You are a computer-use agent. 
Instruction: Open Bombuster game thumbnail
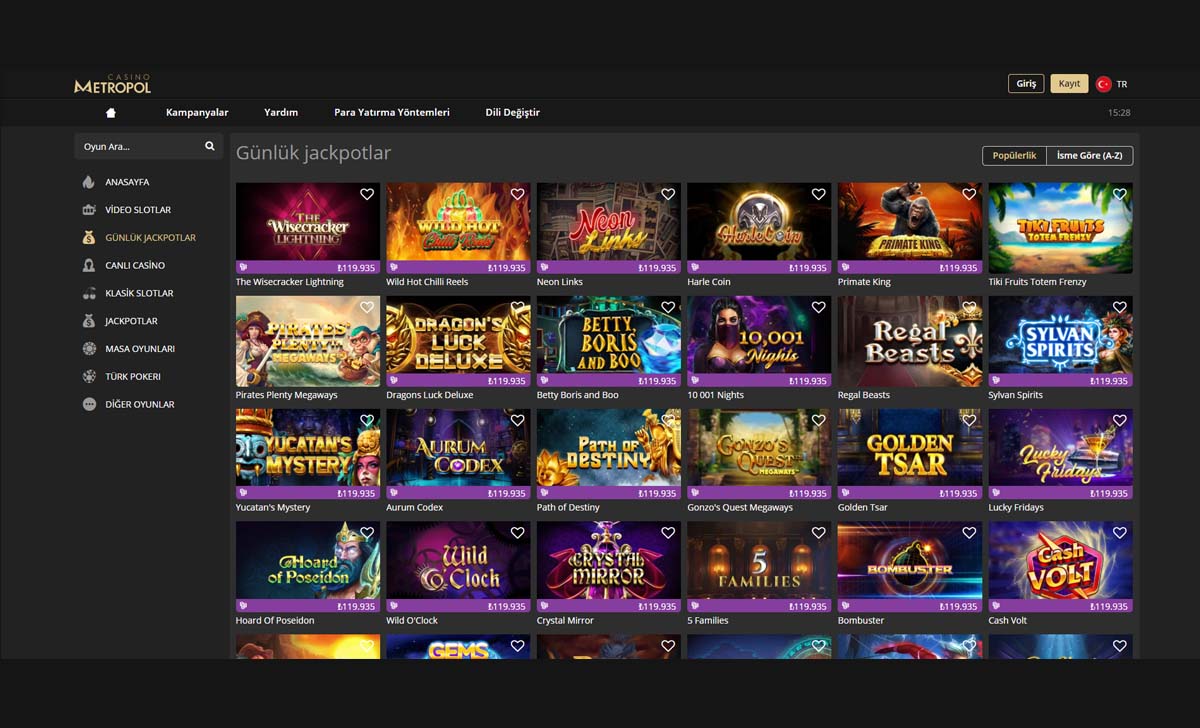point(910,567)
